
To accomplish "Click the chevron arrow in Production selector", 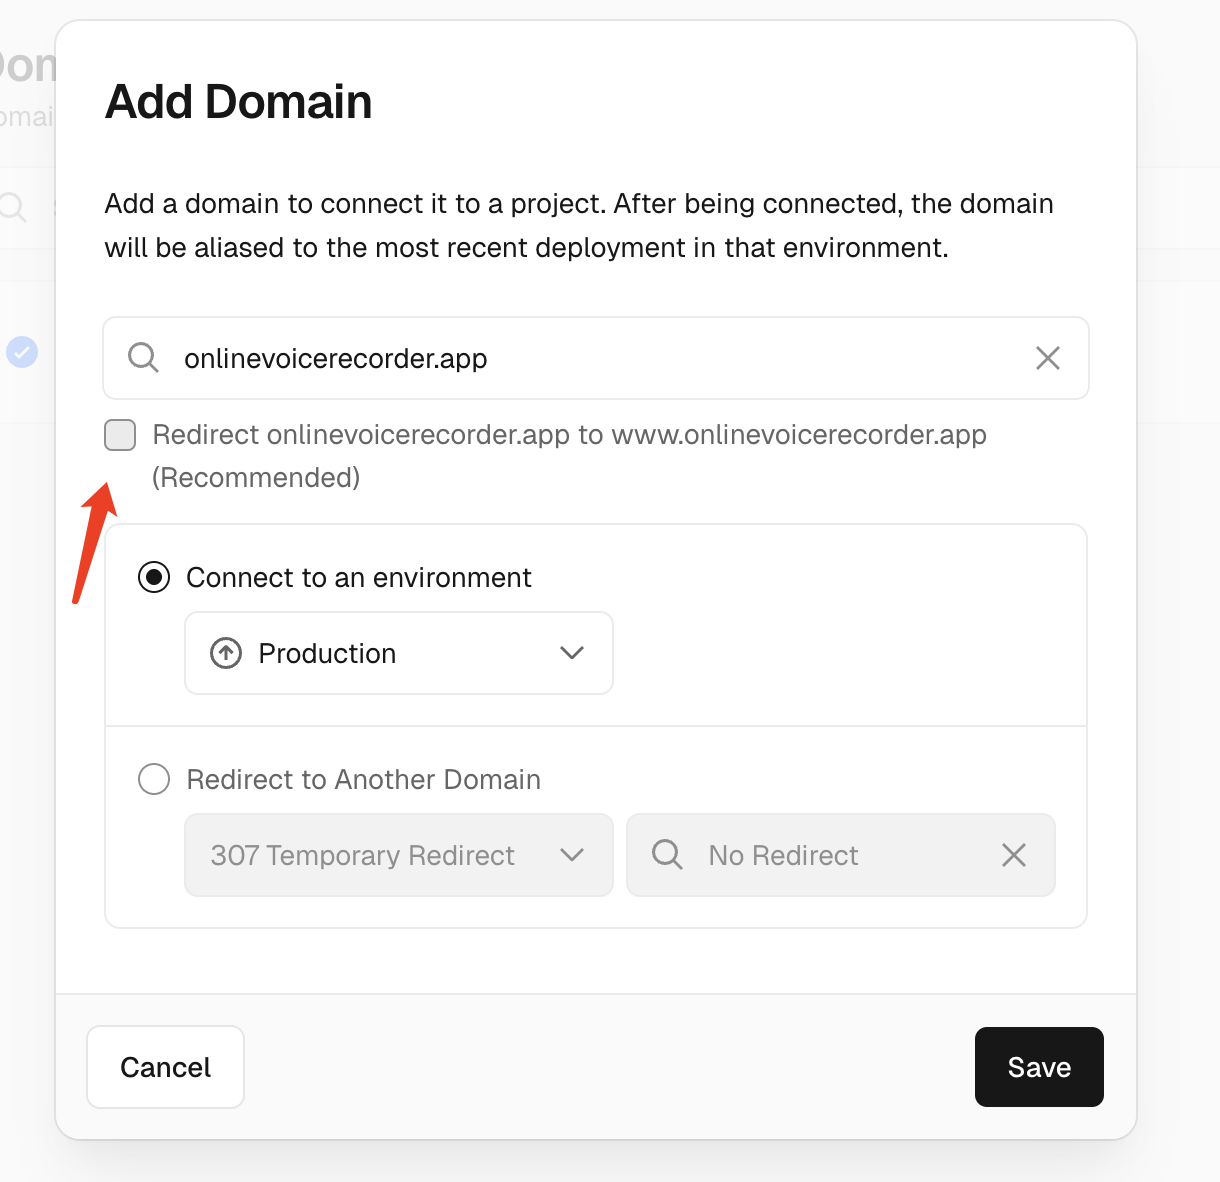I will [x=572, y=654].
